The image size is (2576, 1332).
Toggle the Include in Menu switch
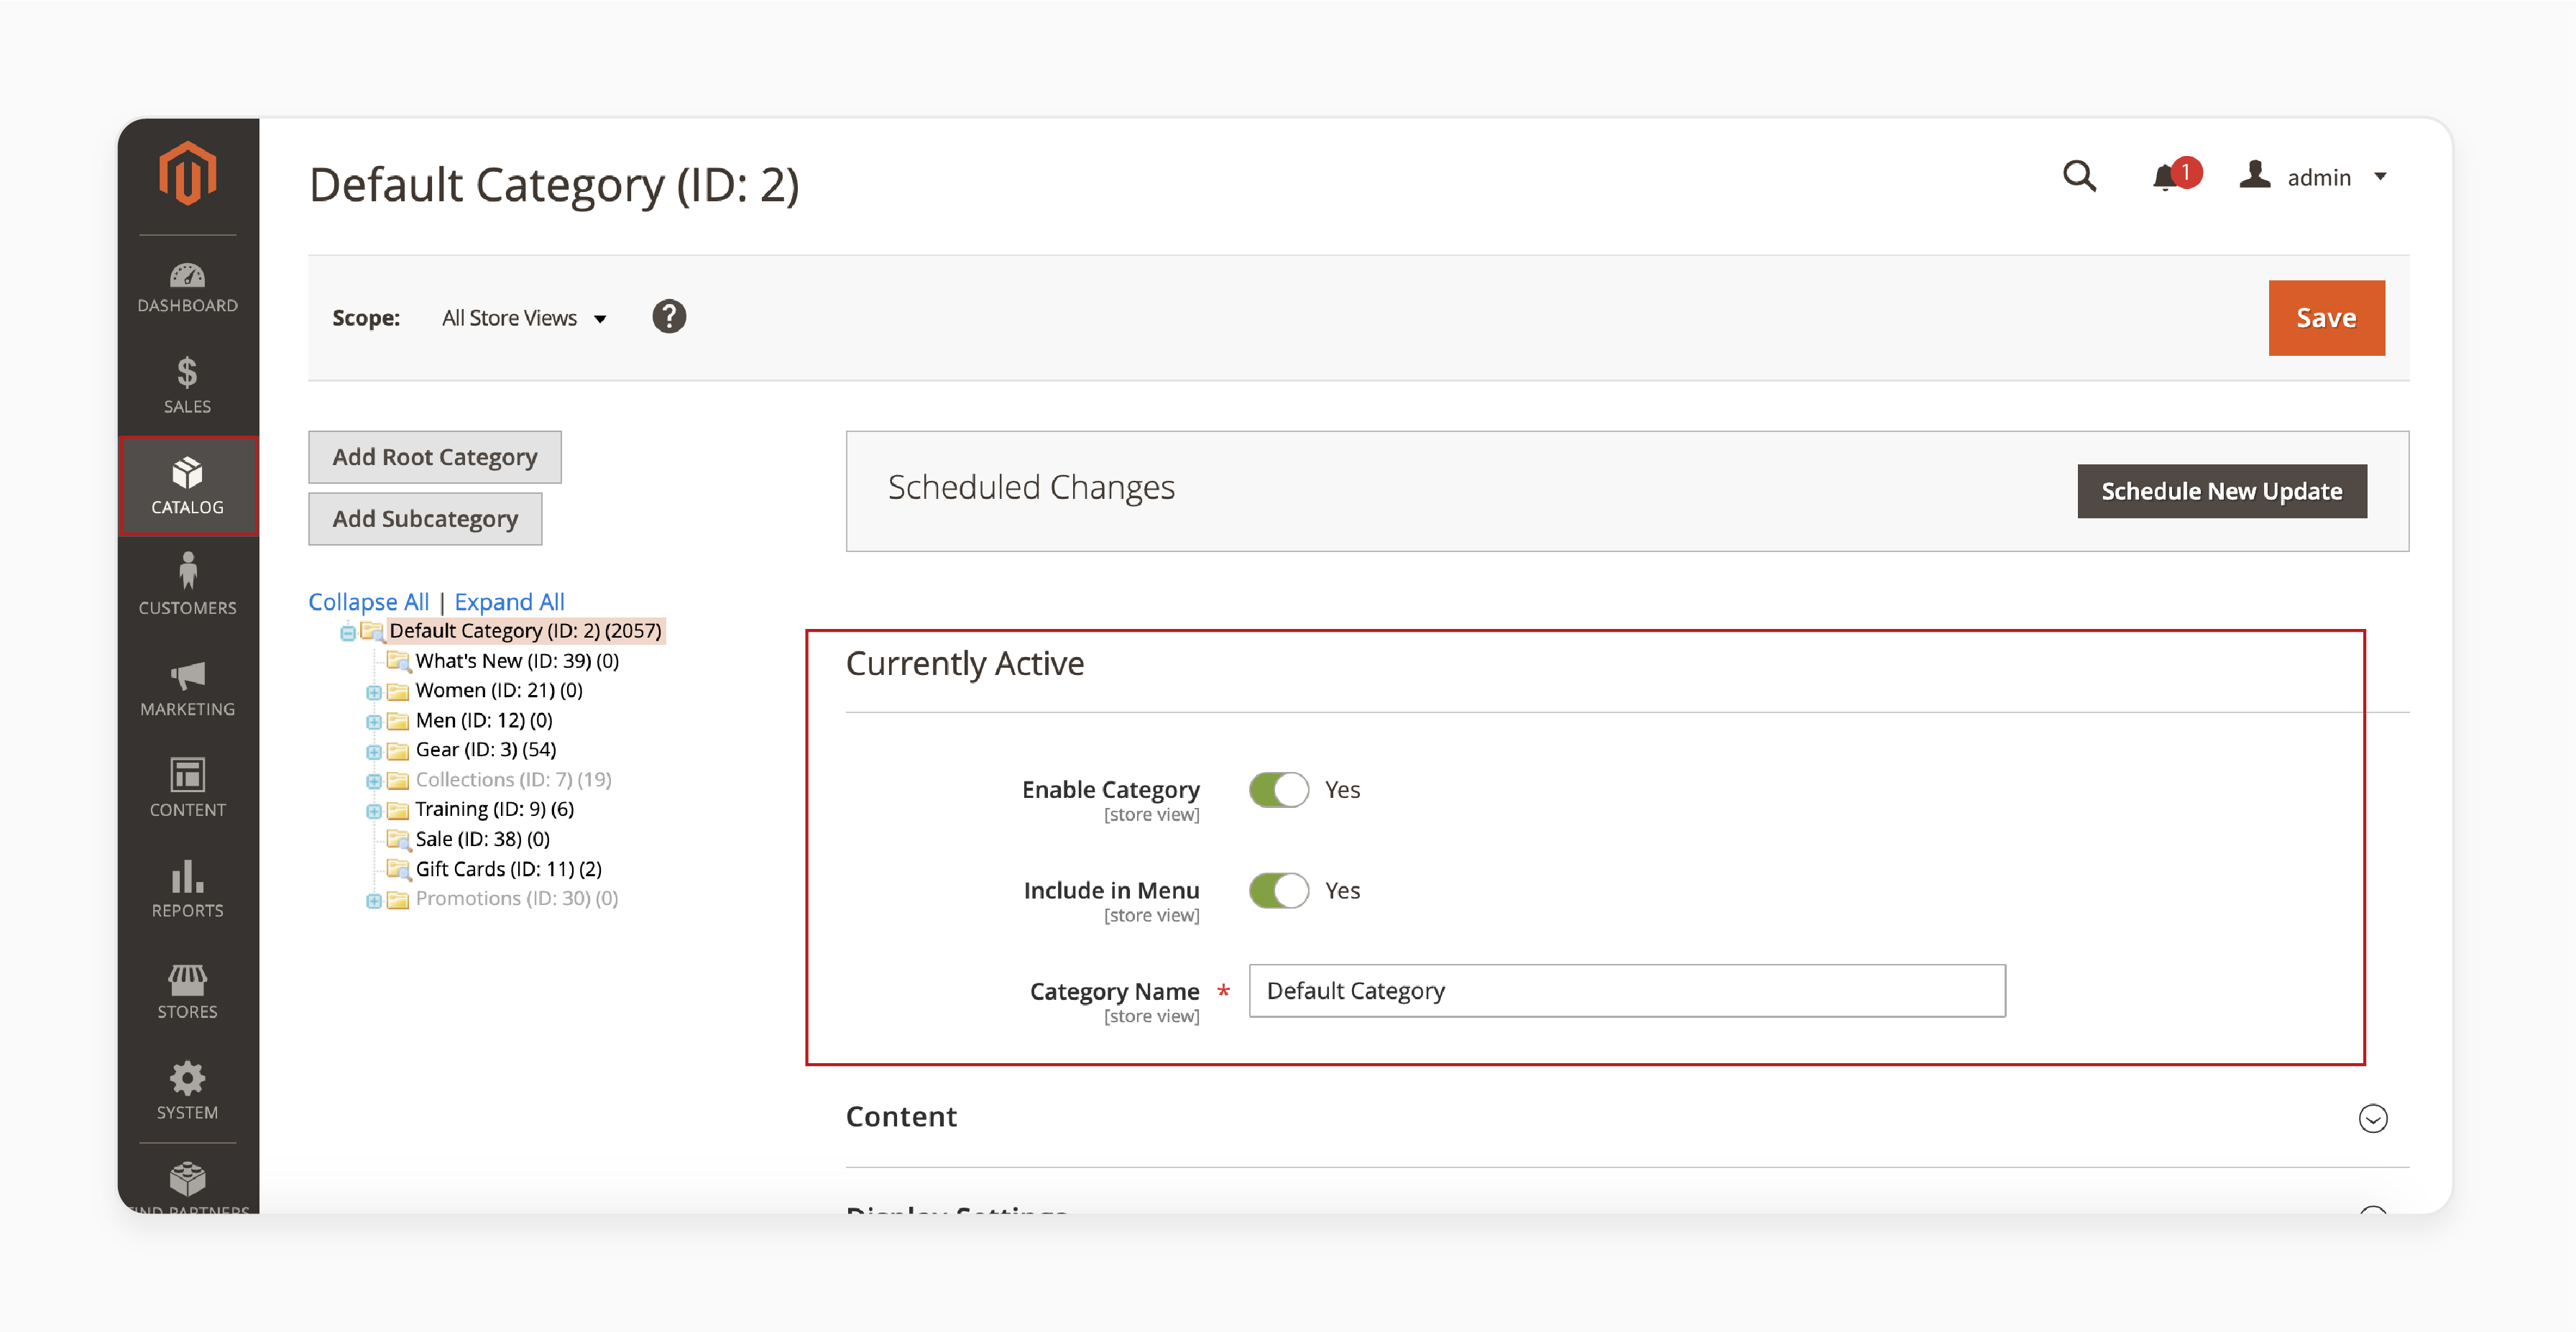1278,891
